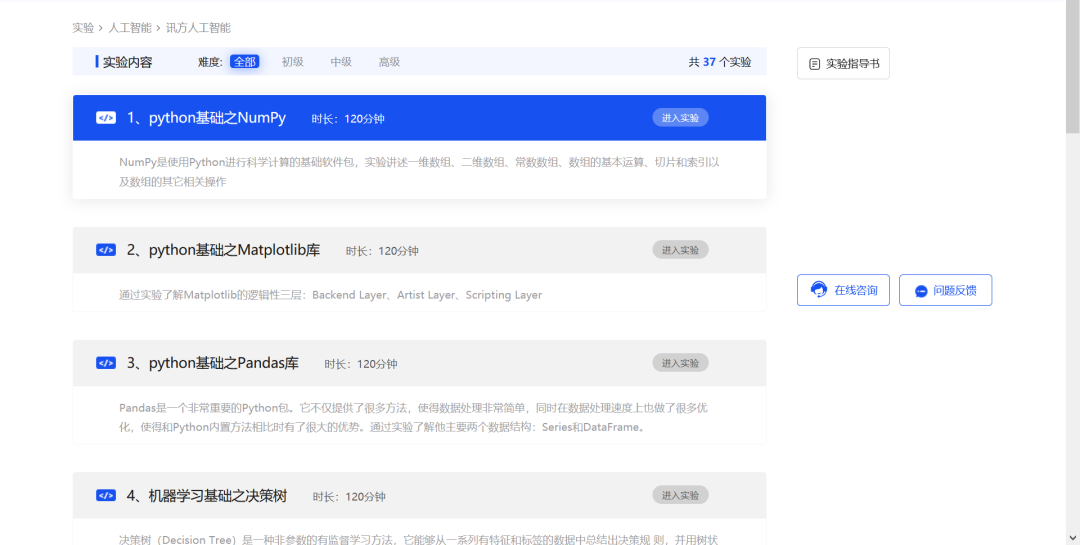Image resolution: width=1080 pixels, height=545 pixels.
Task: Go to 实验 in the breadcrumb
Action: click(x=83, y=28)
